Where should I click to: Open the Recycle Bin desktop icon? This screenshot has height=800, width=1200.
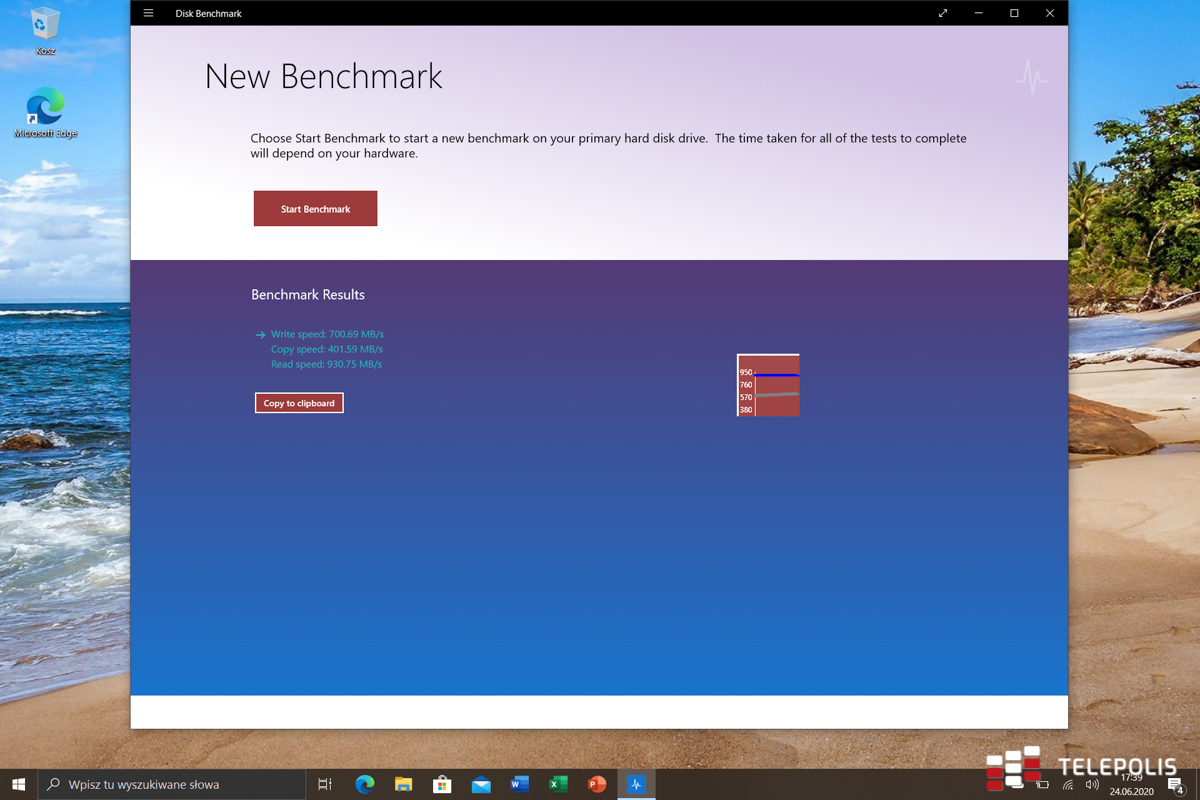pyautogui.click(x=45, y=30)
